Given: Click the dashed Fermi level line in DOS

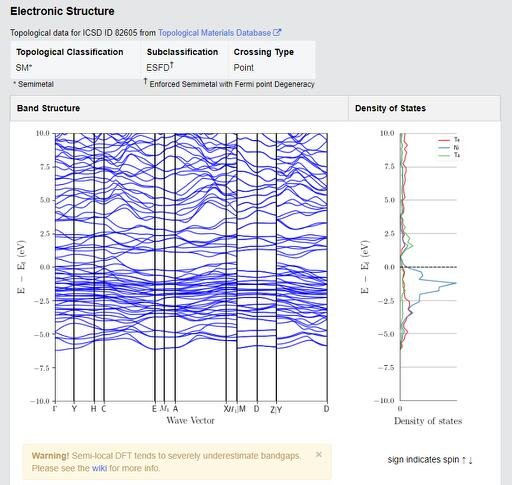Looking at the screenshot, I should click(x=428, y=267).
